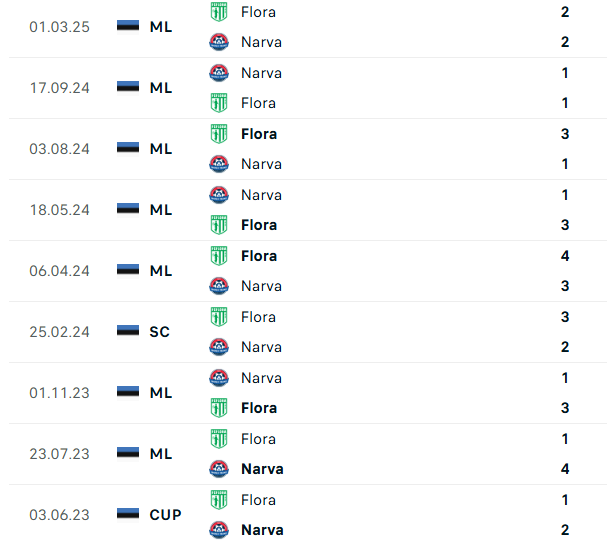Select ML label for 03.08.24 match

(161, 149)
